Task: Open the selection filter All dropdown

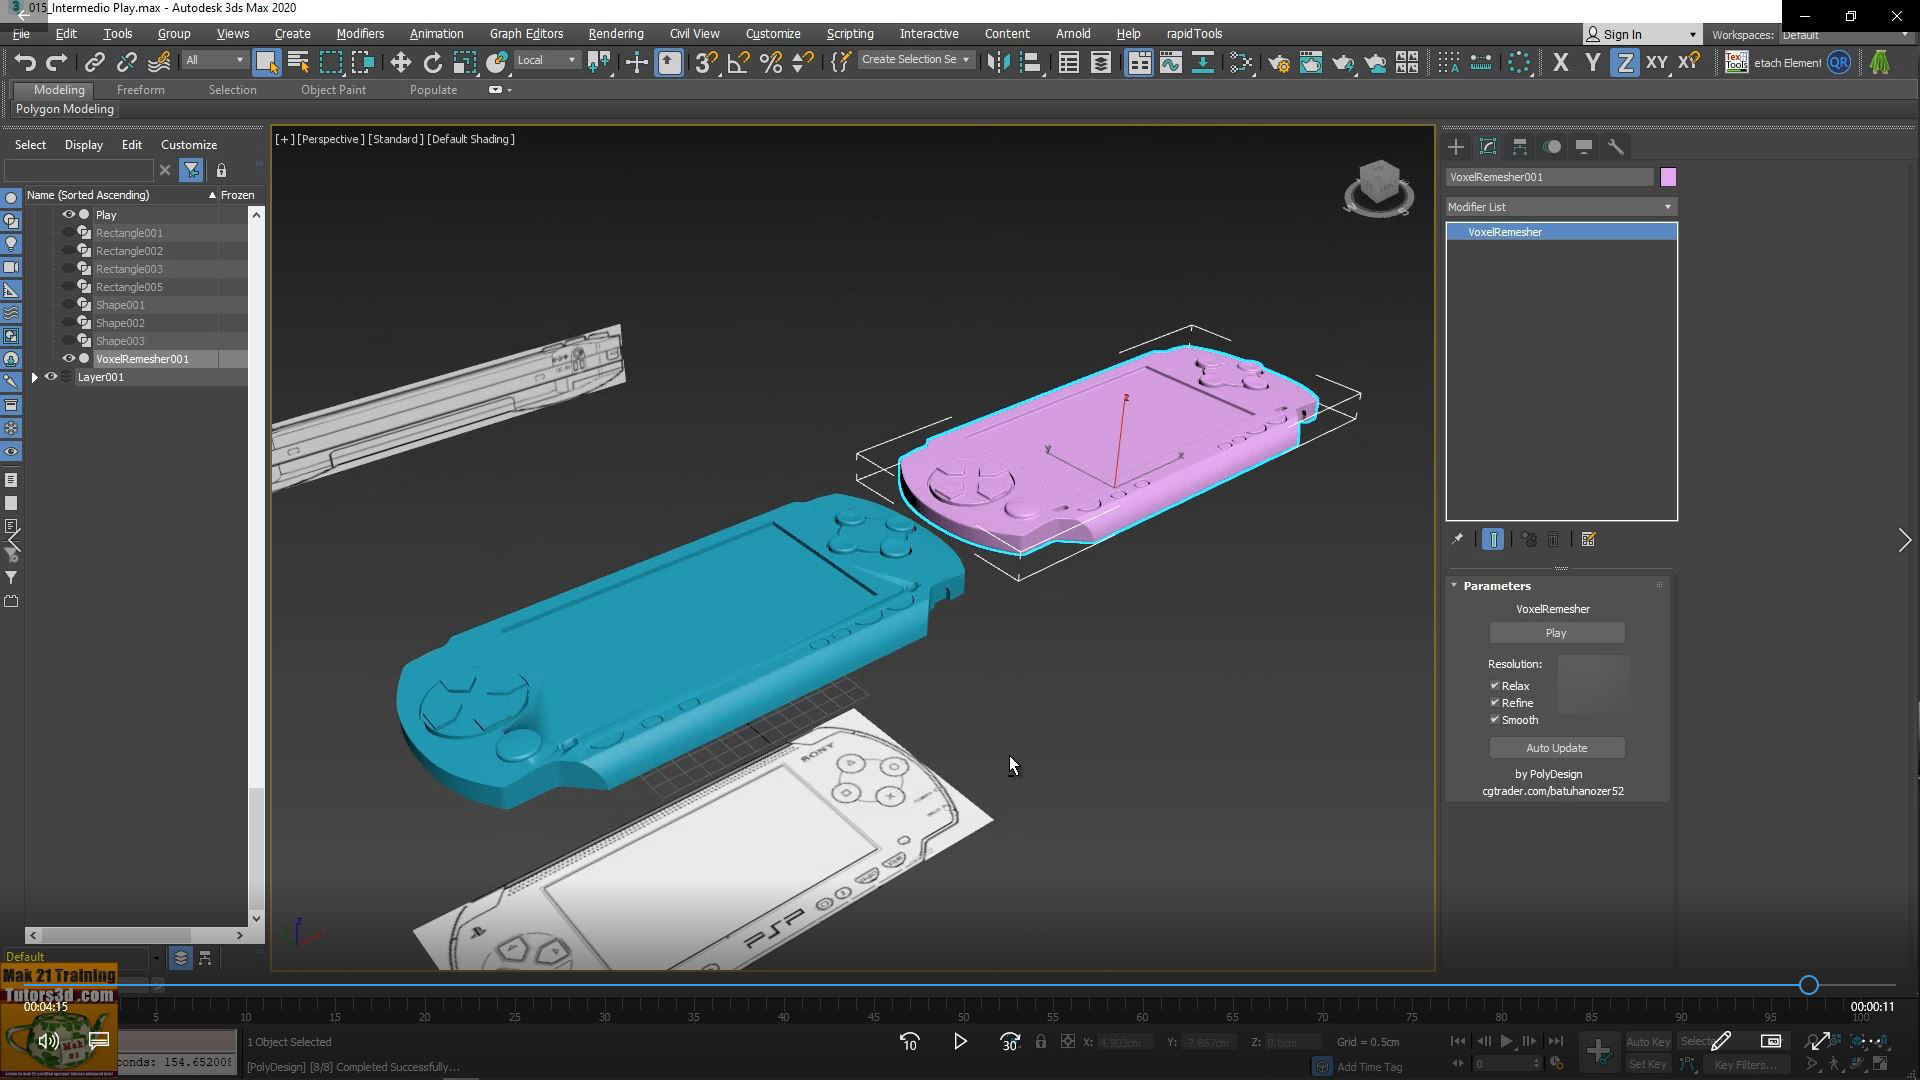Action: (213, 61)
